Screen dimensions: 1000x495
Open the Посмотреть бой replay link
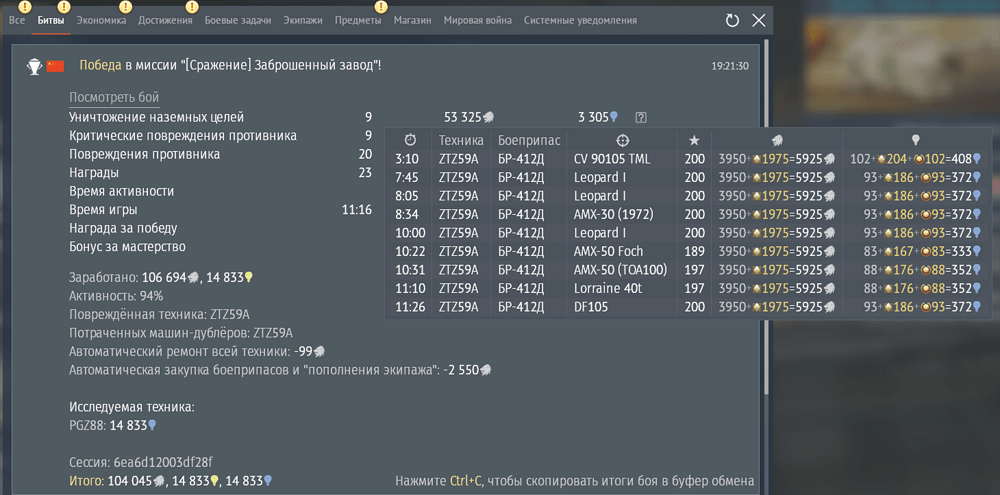pyautogui.click(x=114, y=98)
